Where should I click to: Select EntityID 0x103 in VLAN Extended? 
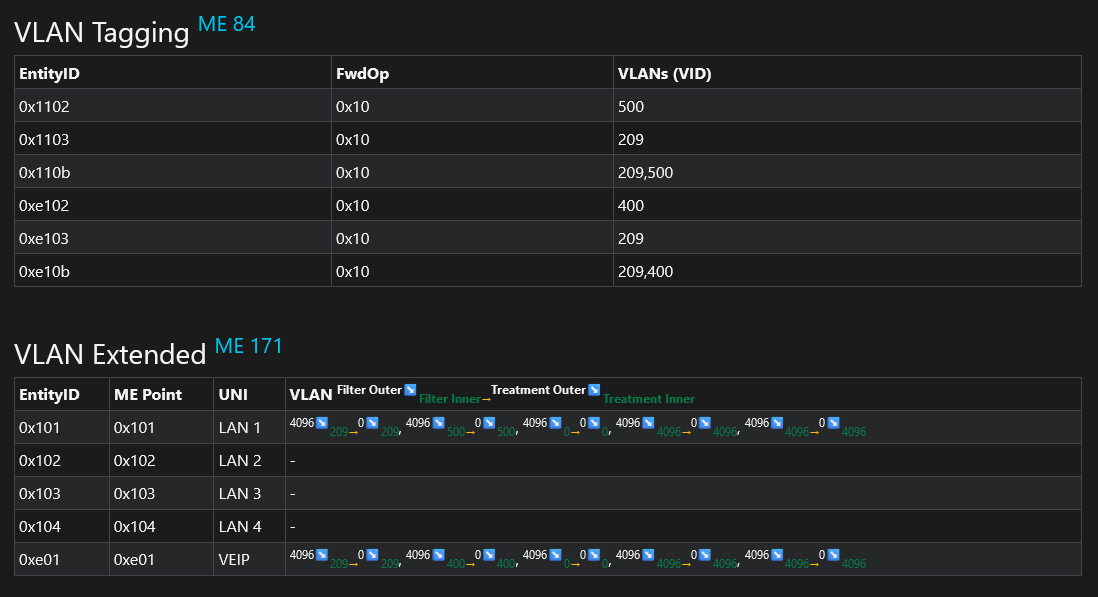(x=62, y=493)
